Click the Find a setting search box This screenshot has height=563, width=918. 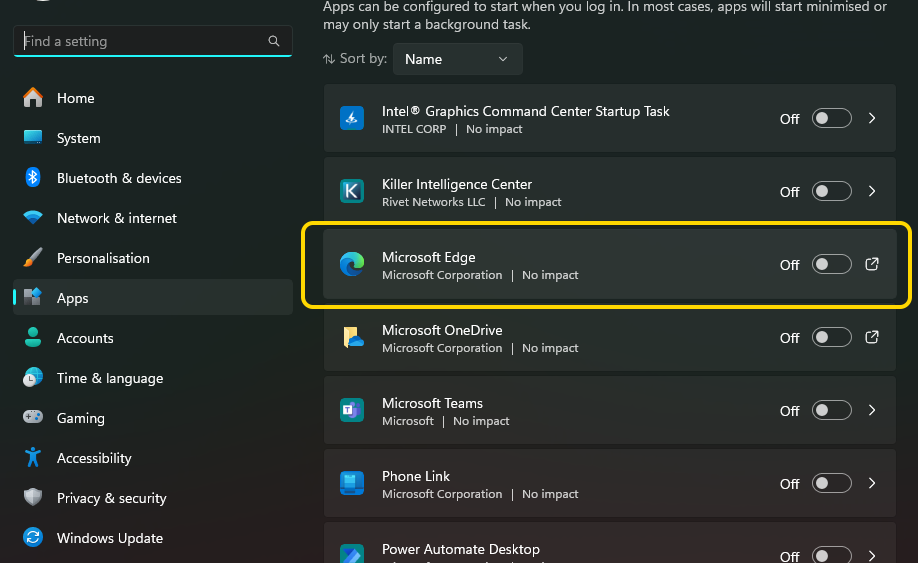click(153, 41)
